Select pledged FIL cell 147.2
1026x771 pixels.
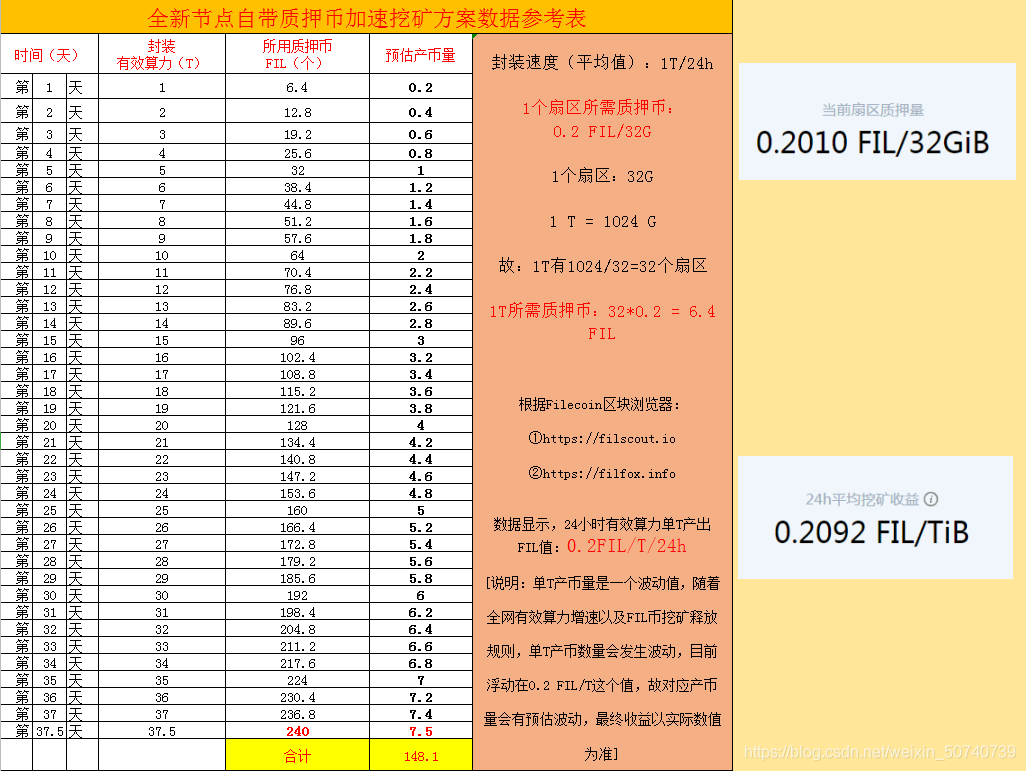coord(297,476)
